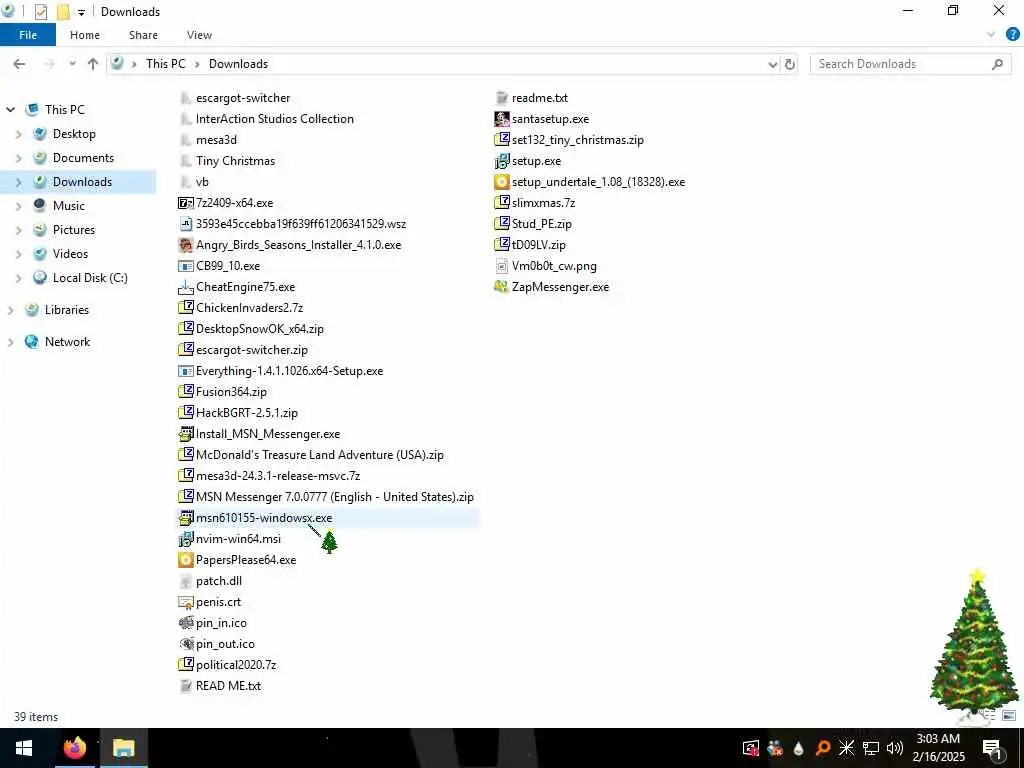Click the ChickenInvaders2.7z archive icon
1024x768 pixels.
[x=186, y=308]
